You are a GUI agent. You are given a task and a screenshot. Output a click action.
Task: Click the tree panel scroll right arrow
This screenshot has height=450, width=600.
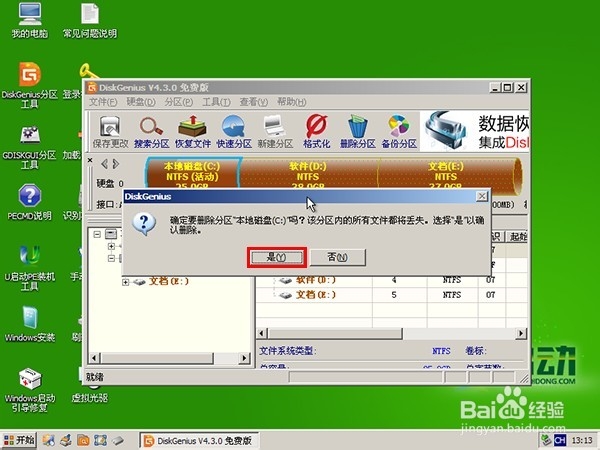point(244,358)
